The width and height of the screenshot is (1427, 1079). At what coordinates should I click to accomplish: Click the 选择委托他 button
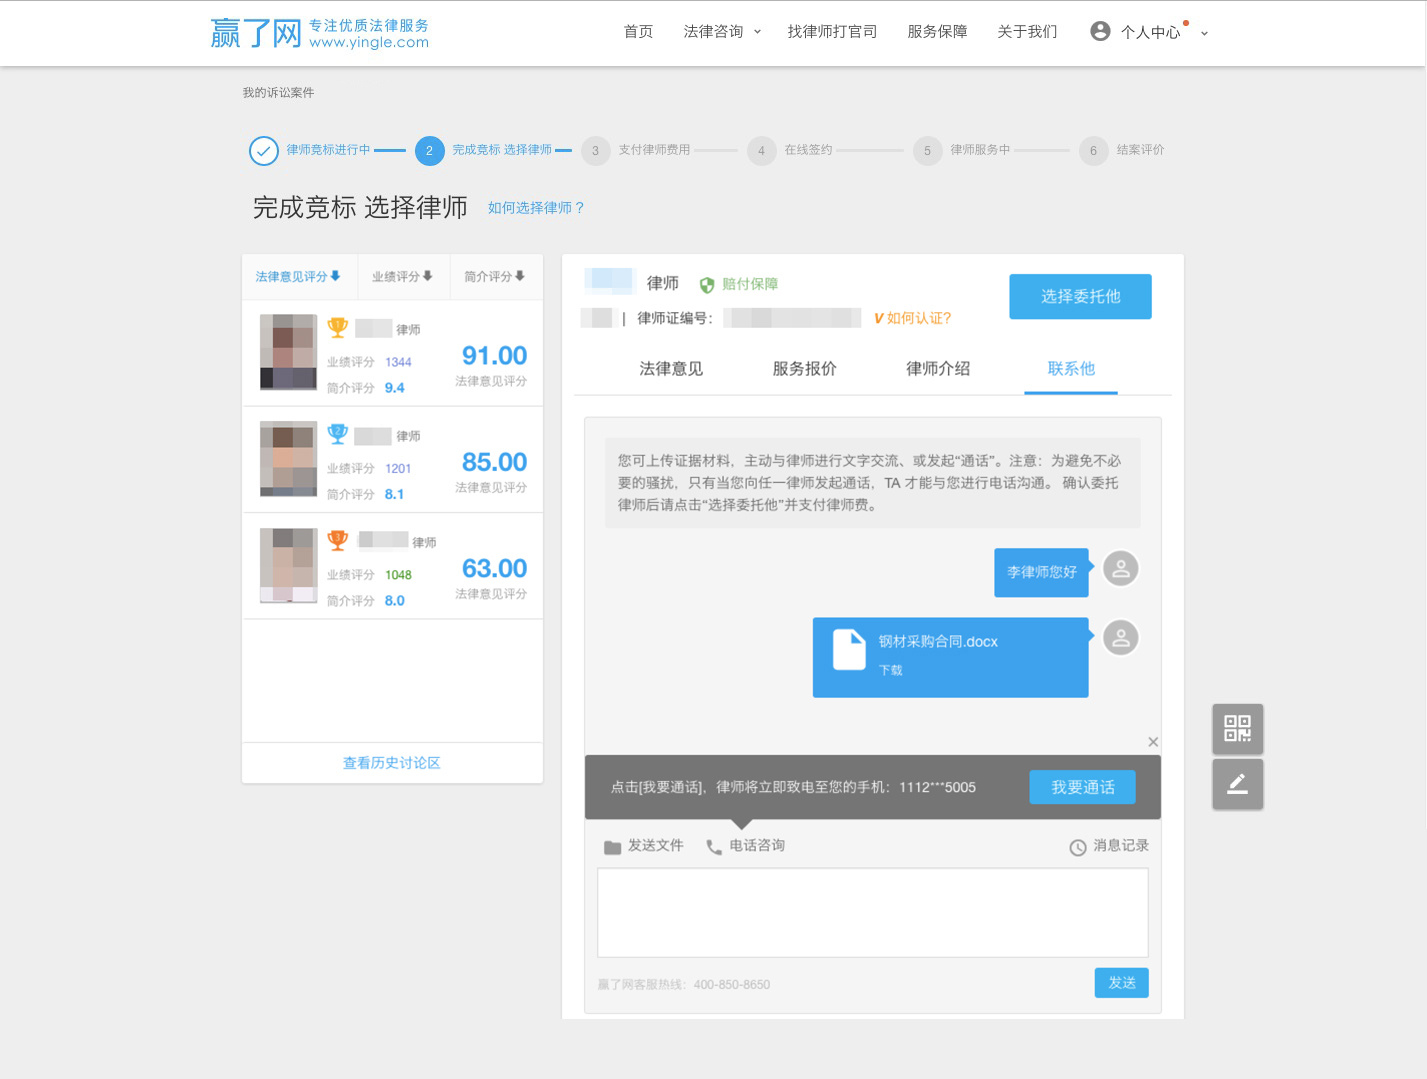pos(1080,297)
